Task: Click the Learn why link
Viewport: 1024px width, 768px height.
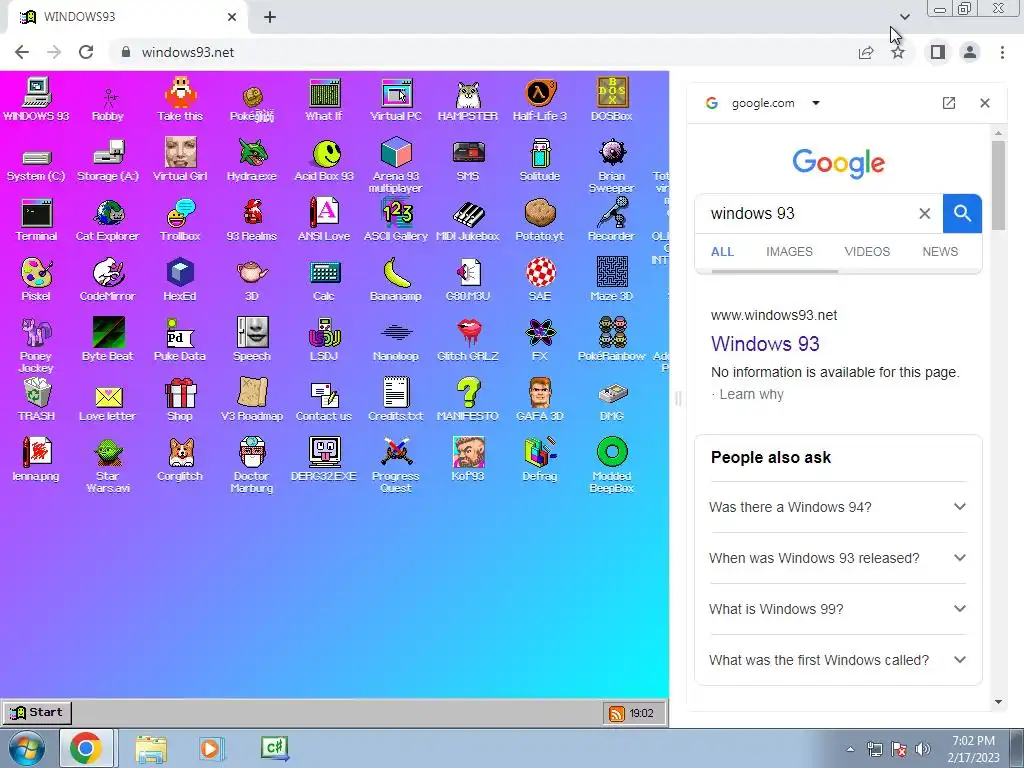Action: 751,394
